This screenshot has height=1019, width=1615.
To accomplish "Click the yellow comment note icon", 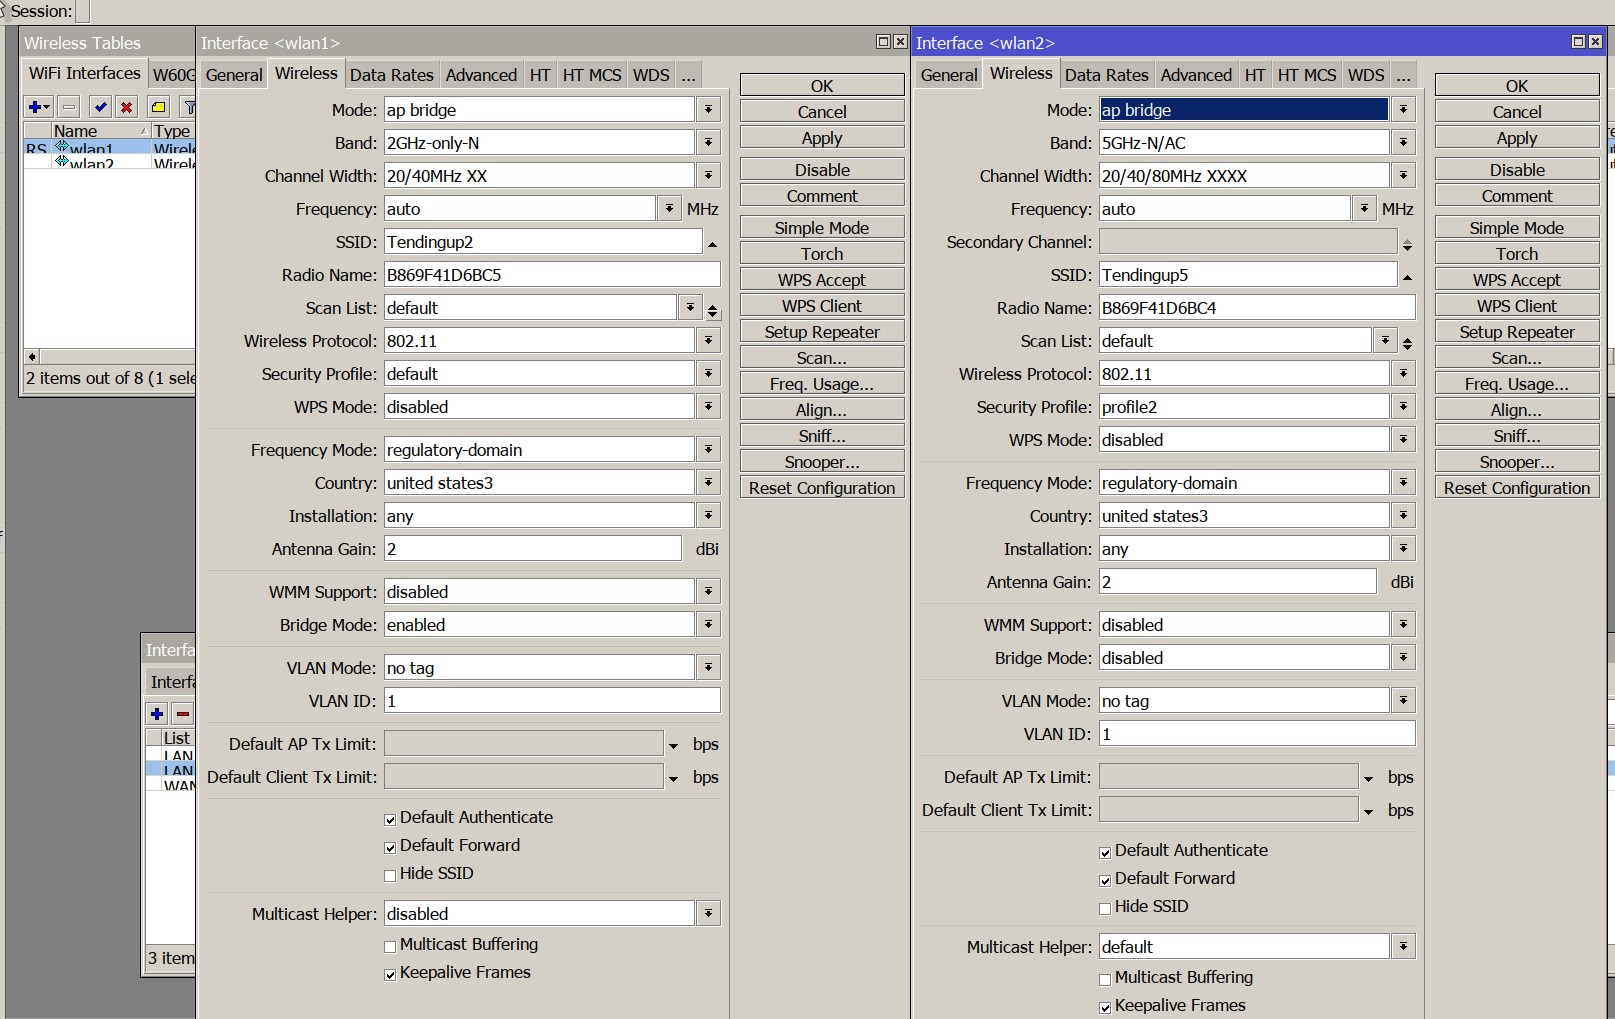I will (158, 107).
